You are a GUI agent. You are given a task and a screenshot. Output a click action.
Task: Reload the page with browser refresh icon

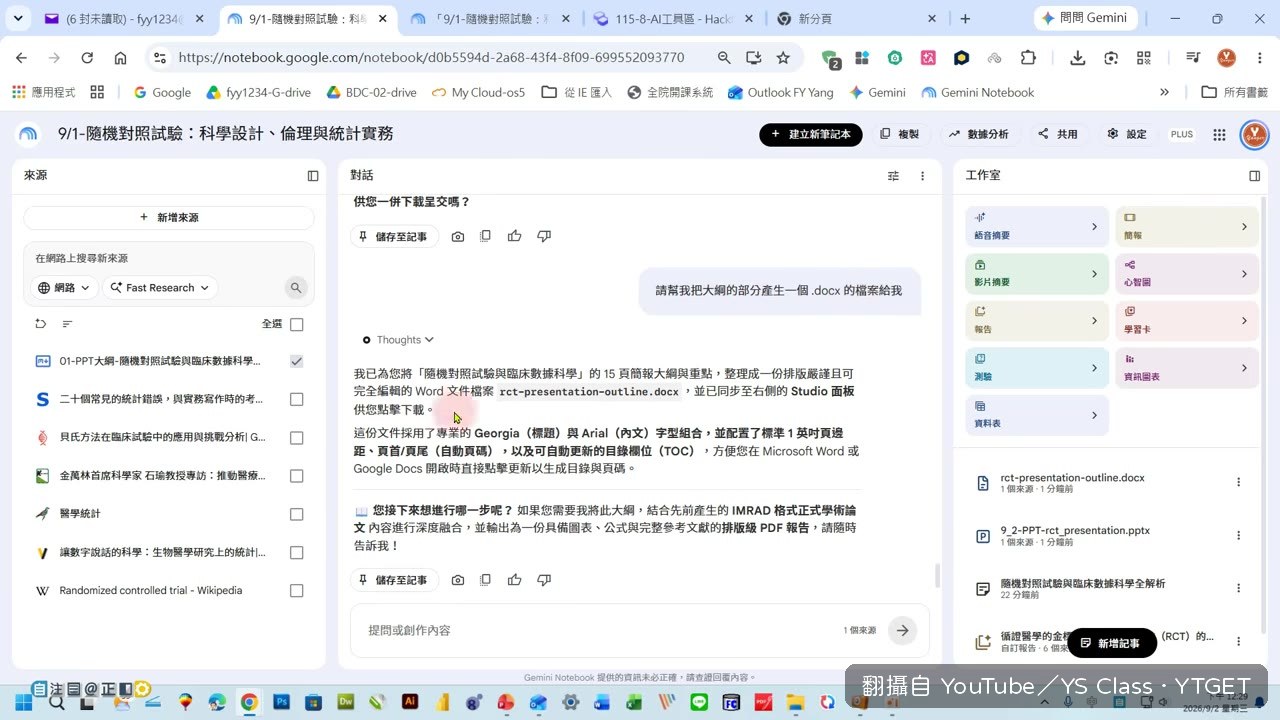[x=87, y=58]
